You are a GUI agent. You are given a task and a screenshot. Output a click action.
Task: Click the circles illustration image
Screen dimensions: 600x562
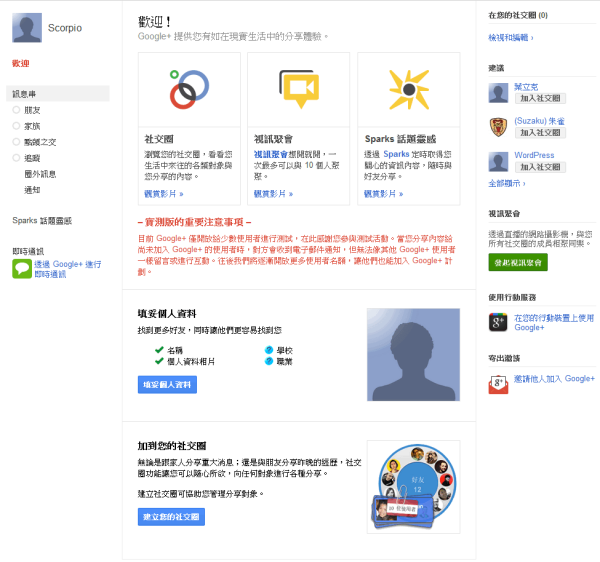[x=413, y=487]
